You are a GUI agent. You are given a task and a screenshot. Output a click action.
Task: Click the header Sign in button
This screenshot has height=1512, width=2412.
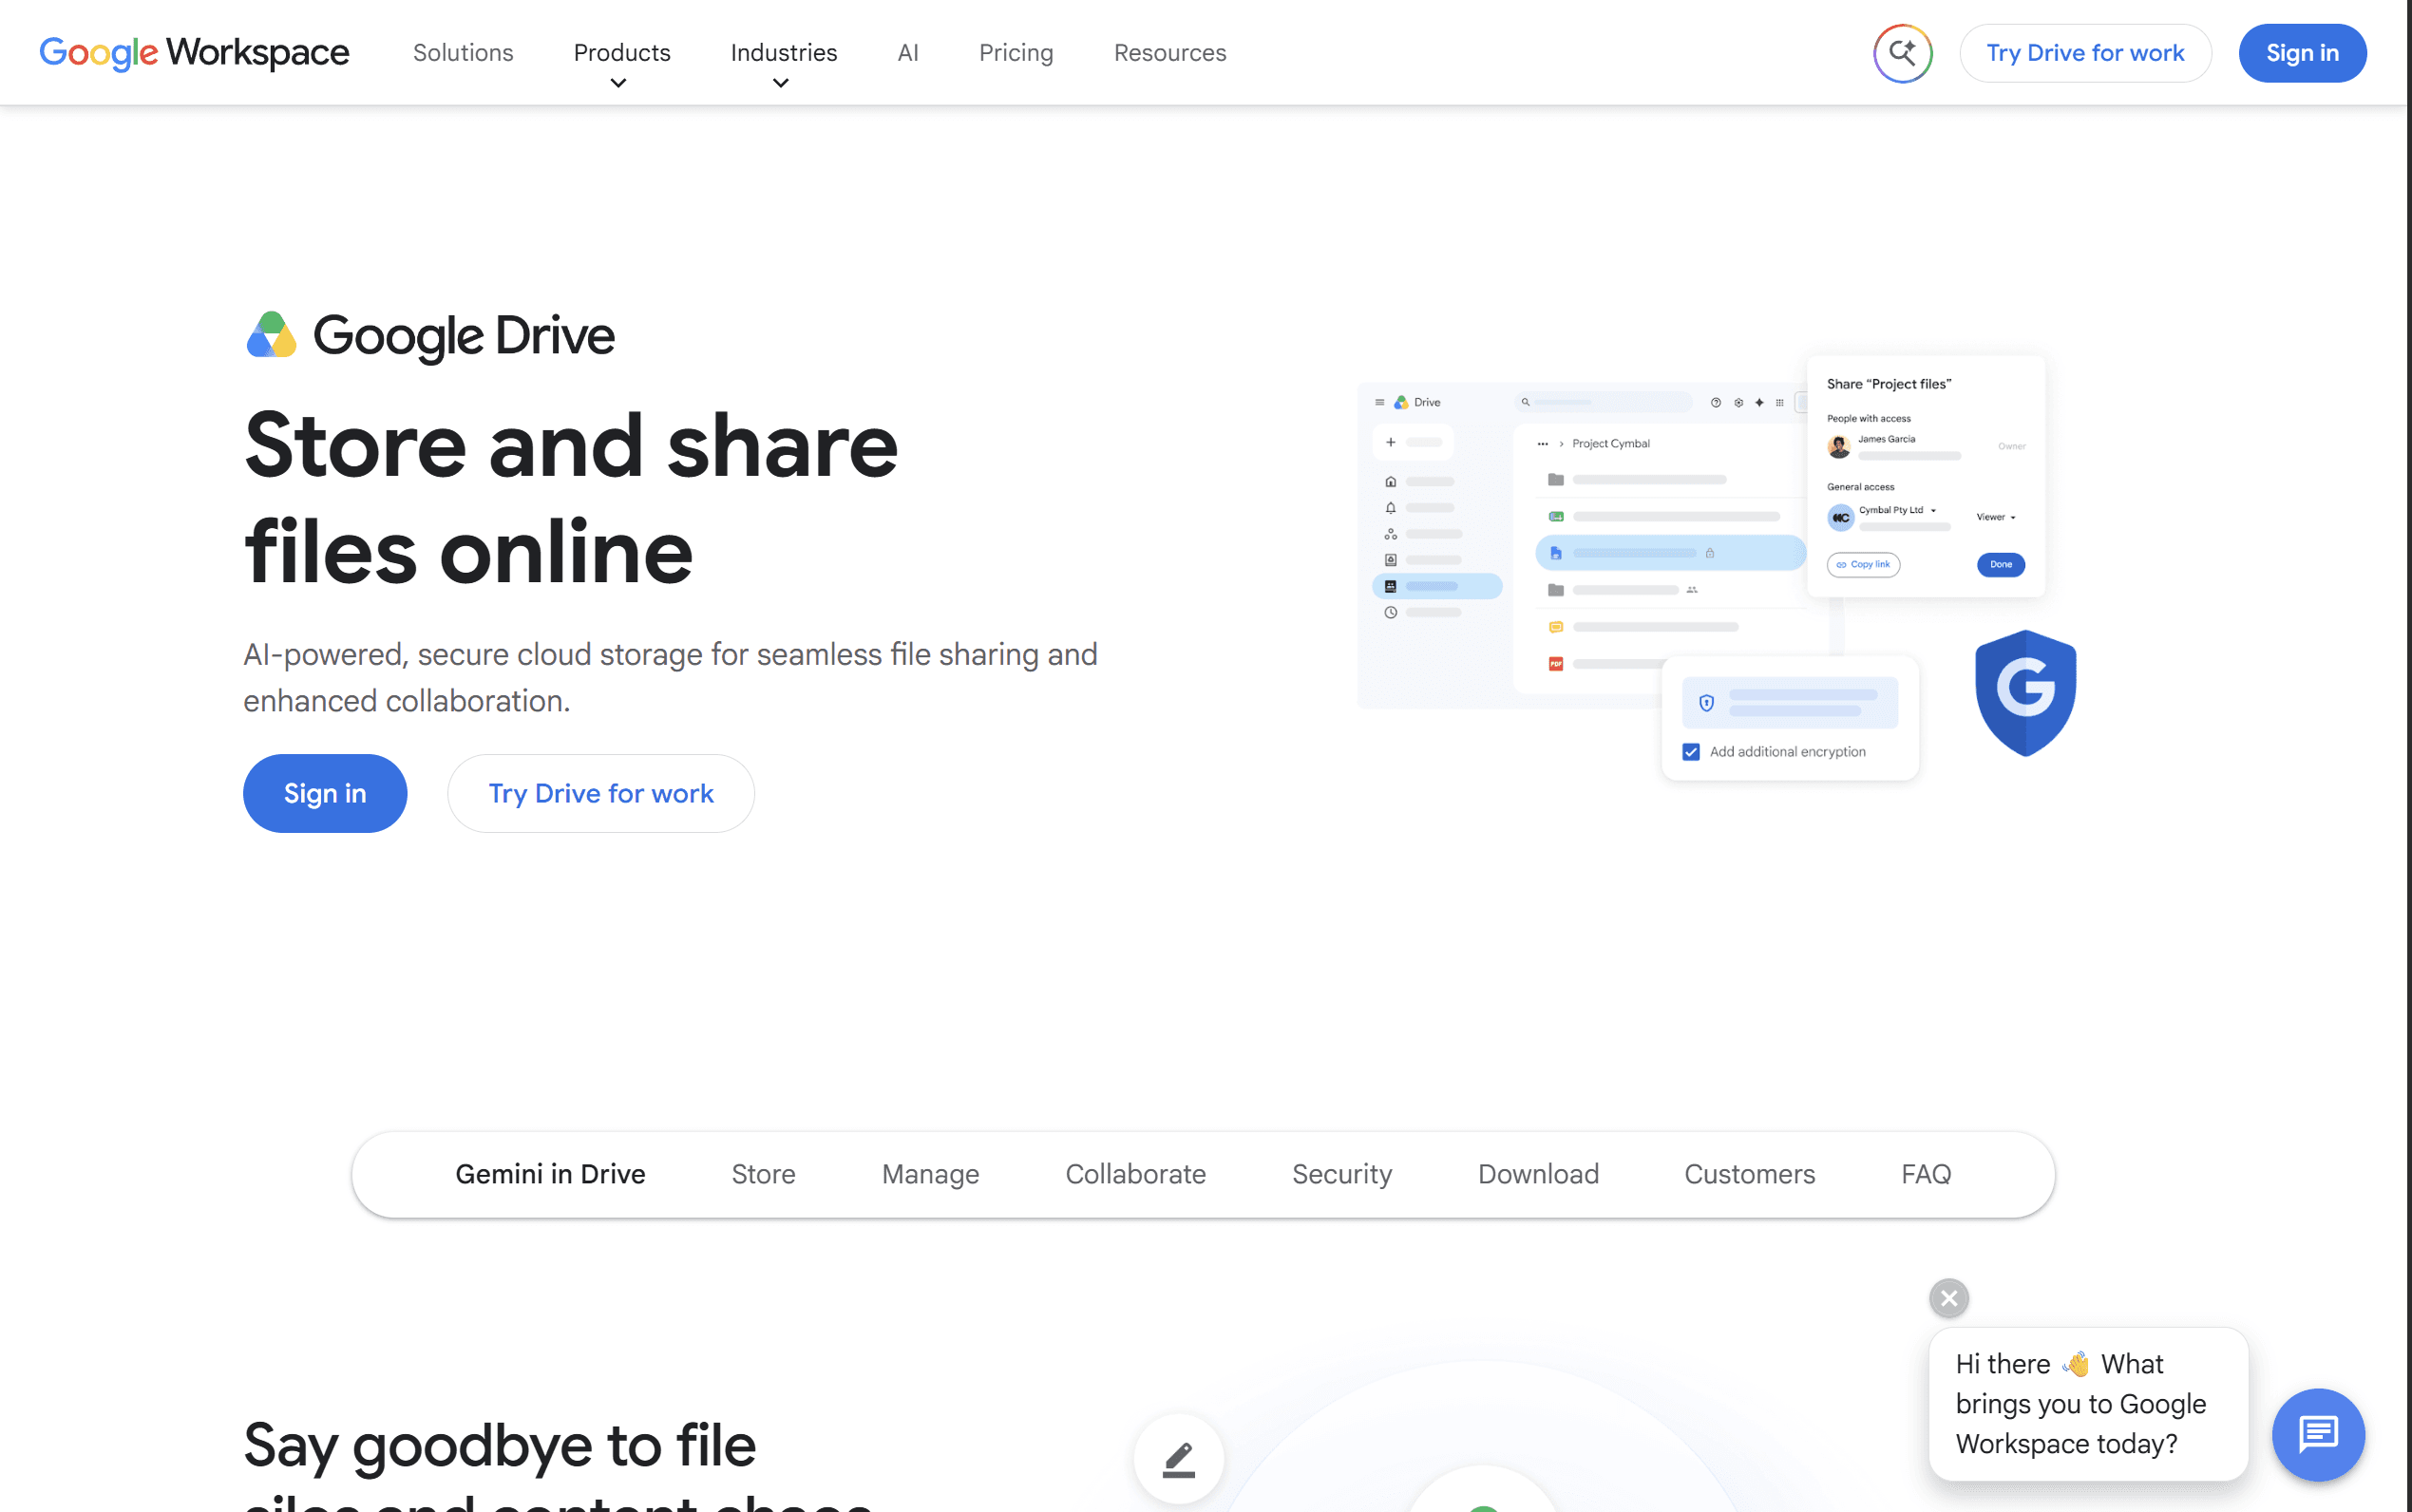point(2302,53)
